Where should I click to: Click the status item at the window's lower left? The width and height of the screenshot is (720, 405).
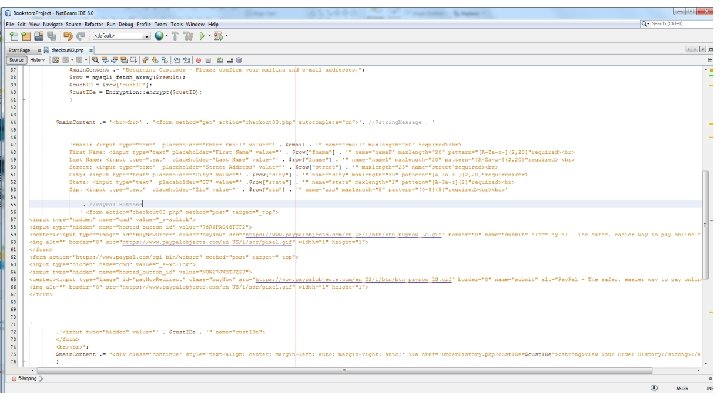27,379
